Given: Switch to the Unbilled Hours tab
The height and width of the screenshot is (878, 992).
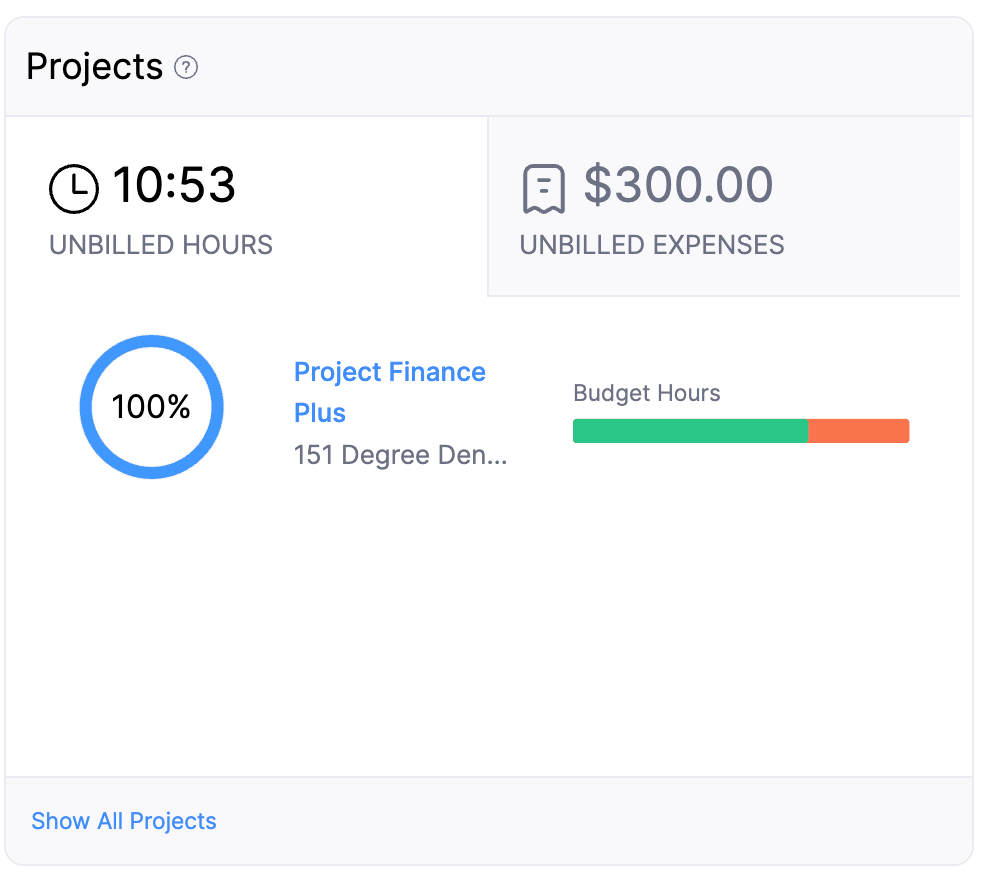Looking at the screenshot, I should [x=240, y=207].
